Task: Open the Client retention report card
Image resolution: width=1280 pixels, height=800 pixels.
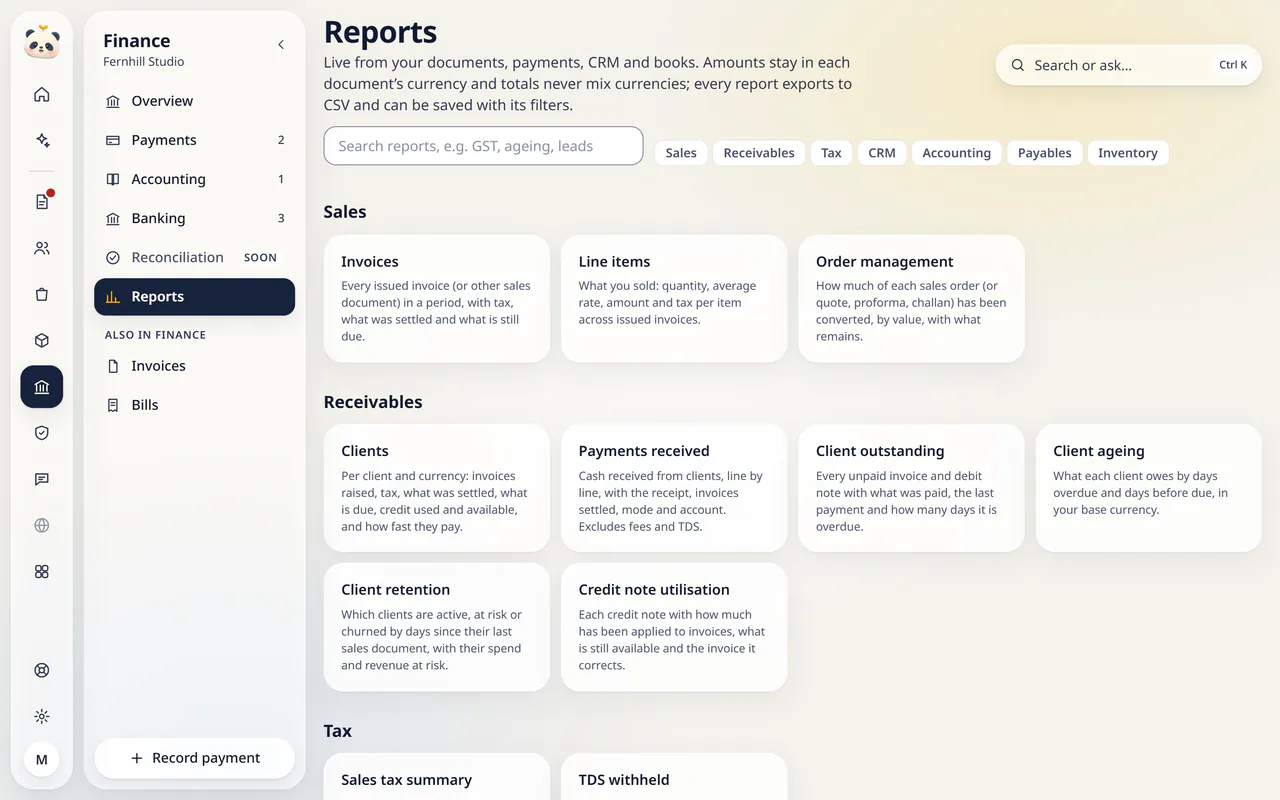Action: [x=437, y=627]
